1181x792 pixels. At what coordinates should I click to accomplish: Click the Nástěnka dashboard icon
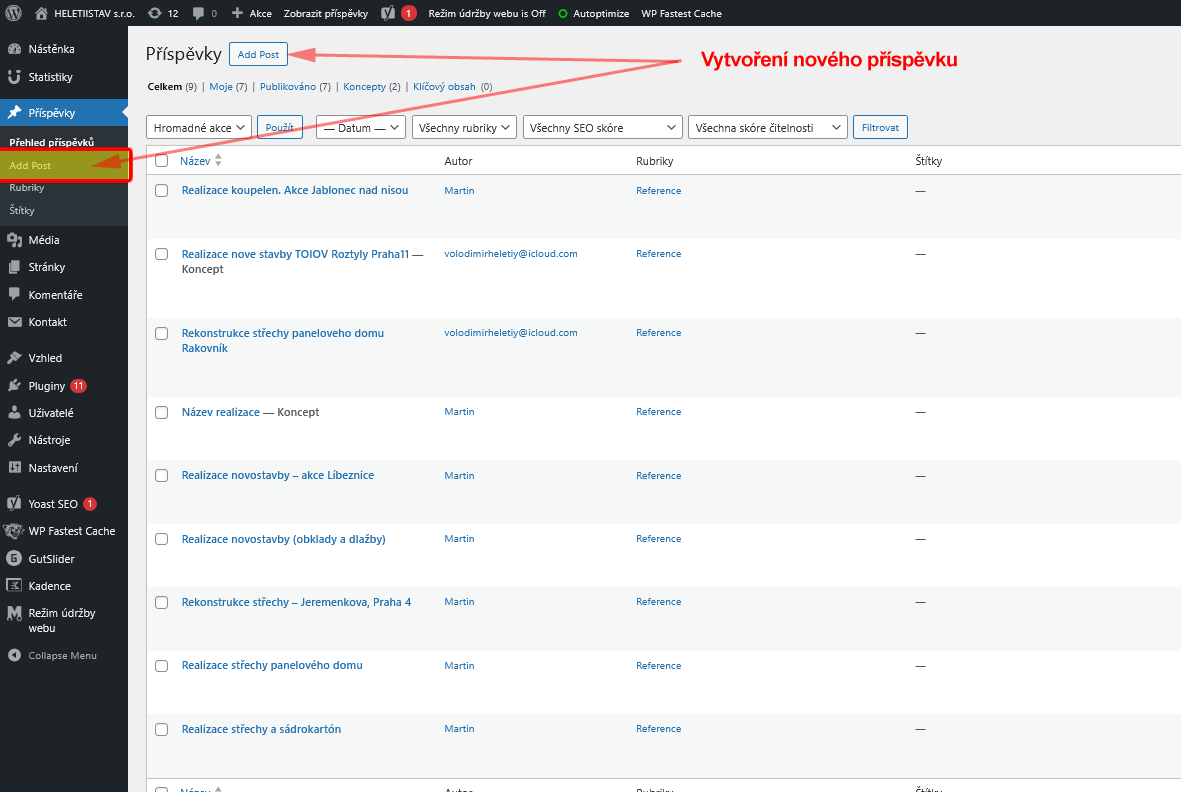pyautogui.click(x=14, y=49)
